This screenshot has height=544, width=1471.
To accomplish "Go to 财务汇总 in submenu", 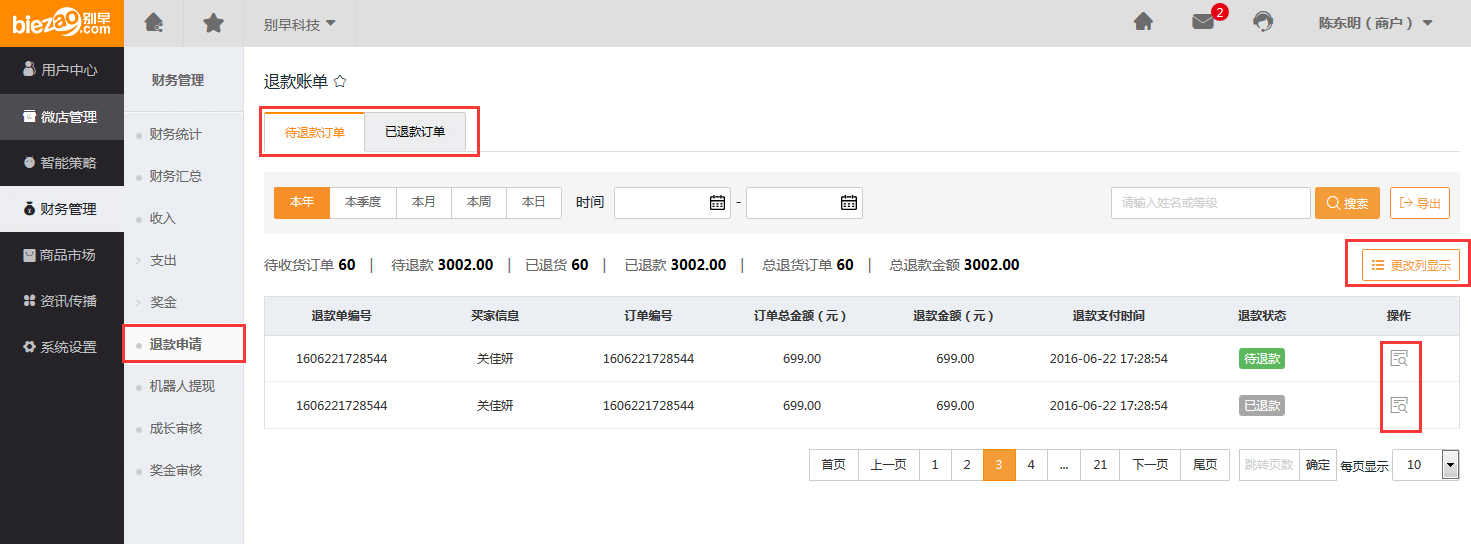I will tap(175, 176).
